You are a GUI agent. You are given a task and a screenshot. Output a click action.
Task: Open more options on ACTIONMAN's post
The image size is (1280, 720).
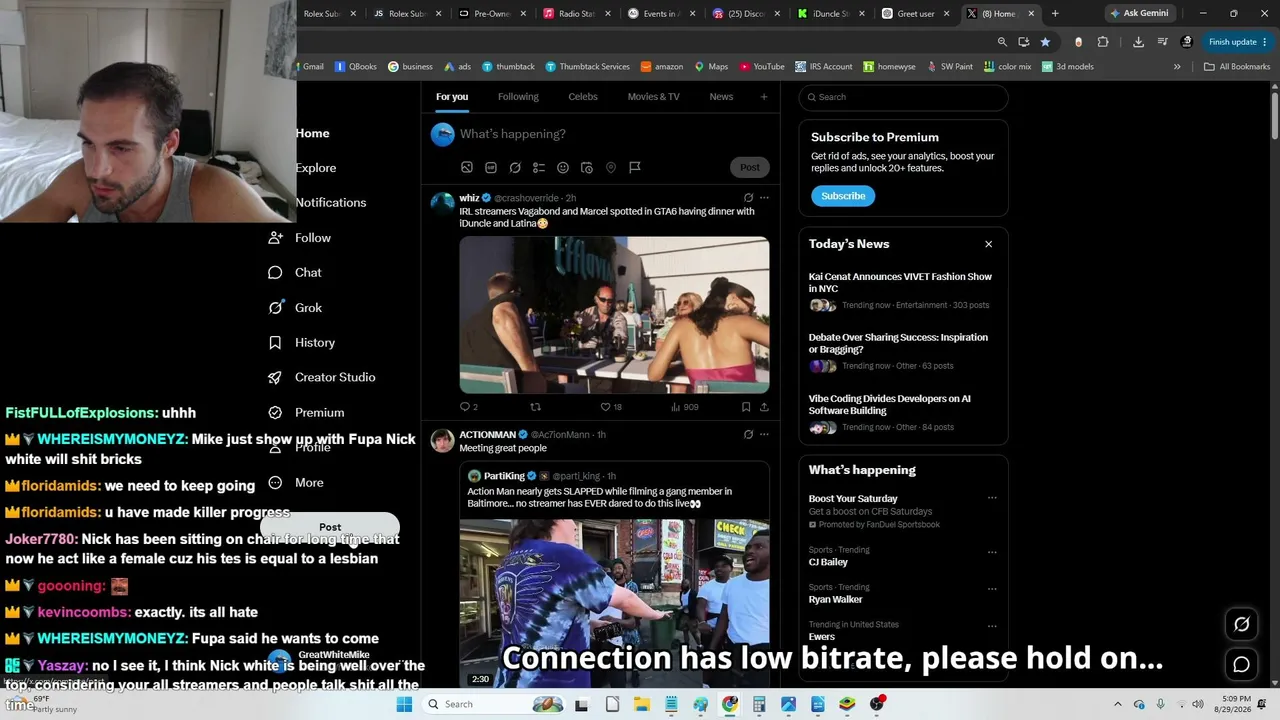pyautogui.click(x=764, y=435)
